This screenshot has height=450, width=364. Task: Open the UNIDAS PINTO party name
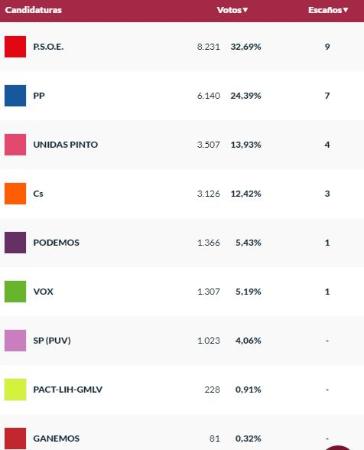tap(66, 145)
